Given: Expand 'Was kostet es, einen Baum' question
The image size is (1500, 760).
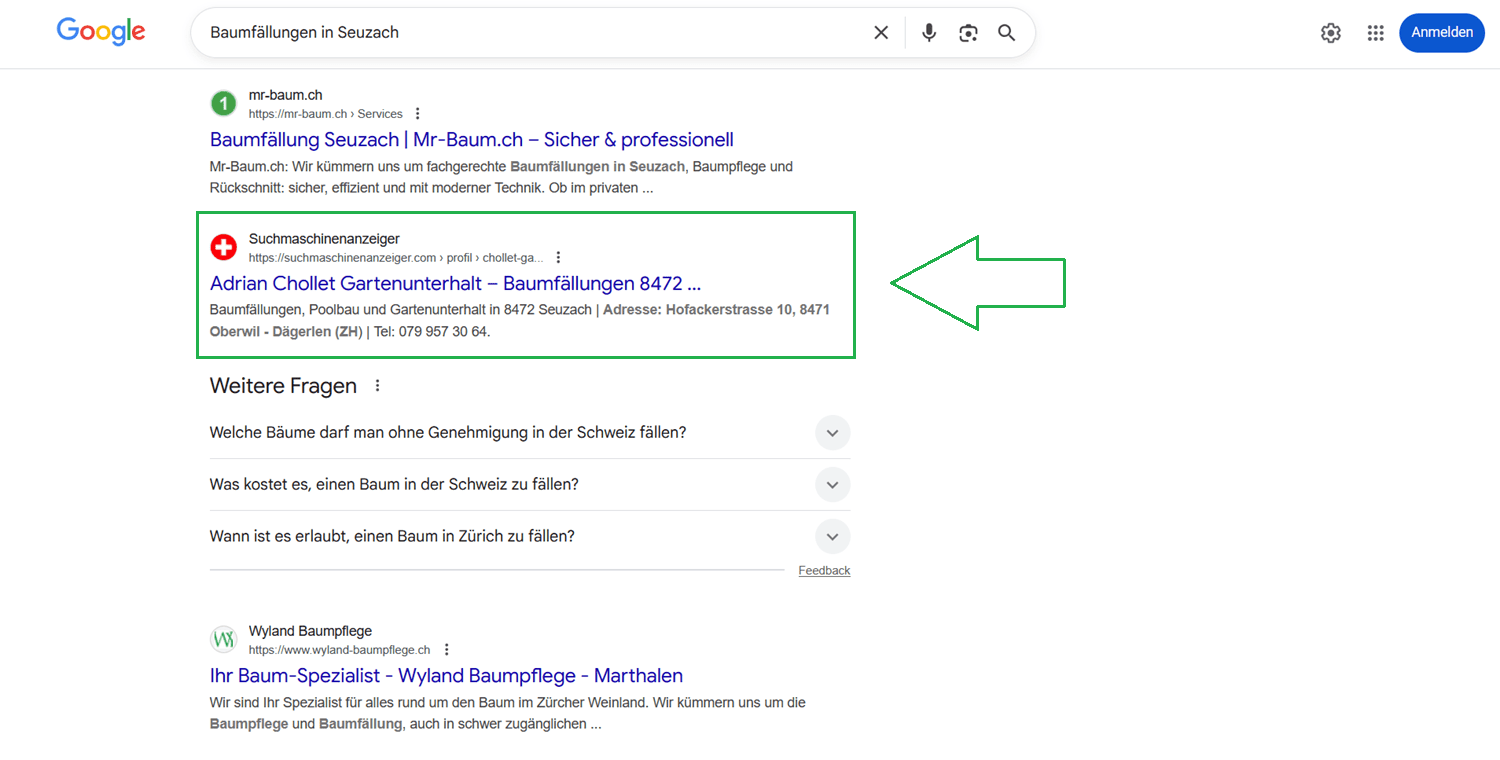Looking at the screenshot, I should click(832, 485).
